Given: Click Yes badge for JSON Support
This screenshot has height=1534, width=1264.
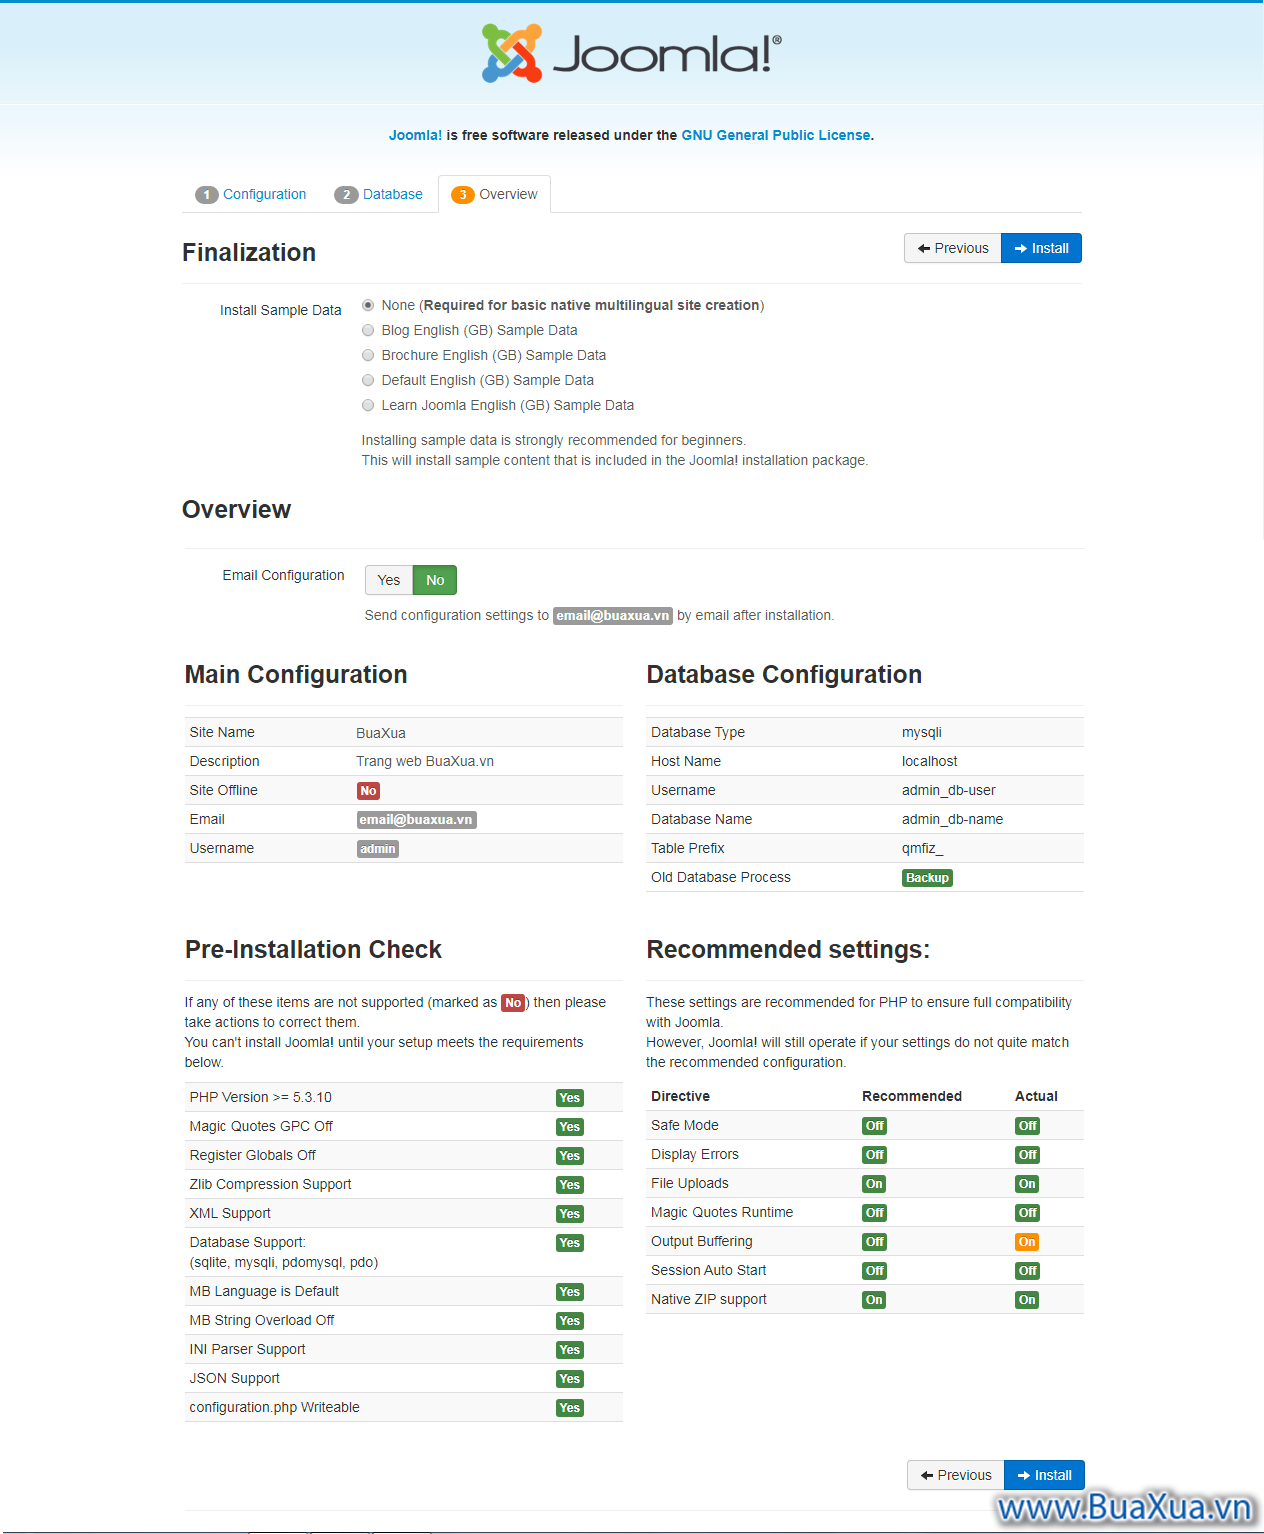Looking at the screenshot, I should 570,1379.
